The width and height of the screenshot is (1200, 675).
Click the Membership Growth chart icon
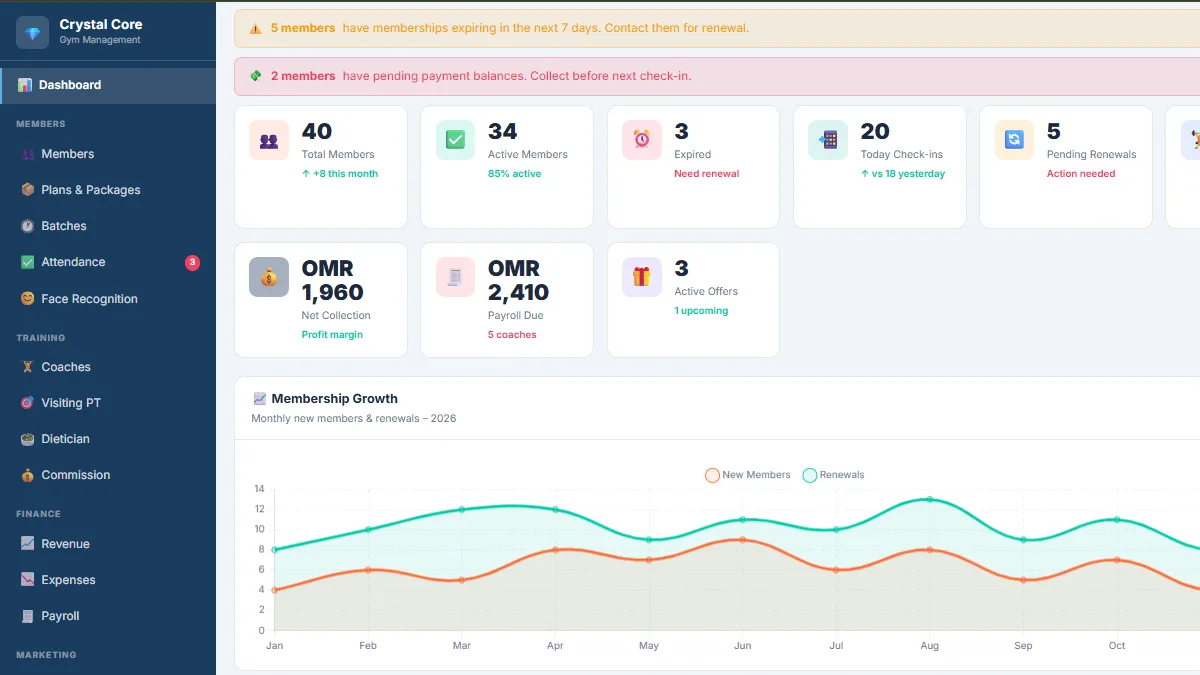pyautogui.click(x=260, y=399)
